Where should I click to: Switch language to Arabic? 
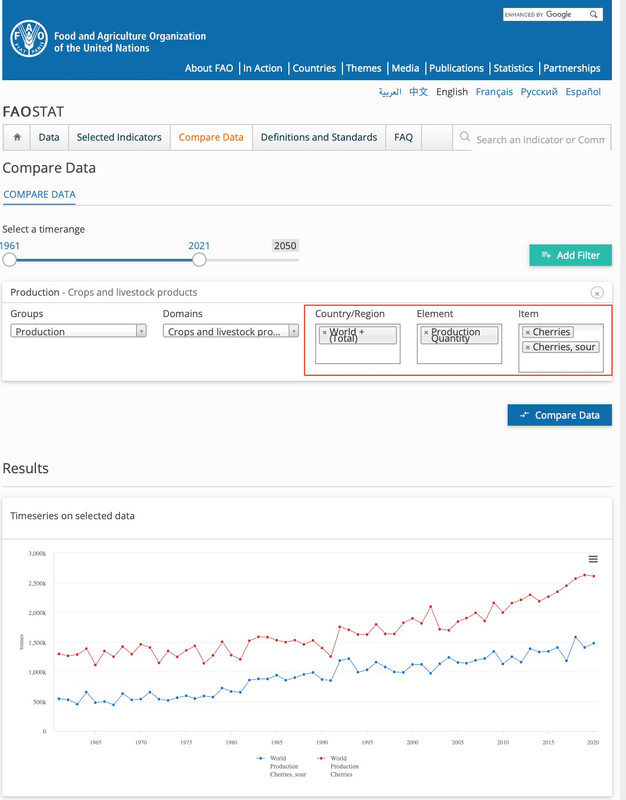tap(390, 92)
